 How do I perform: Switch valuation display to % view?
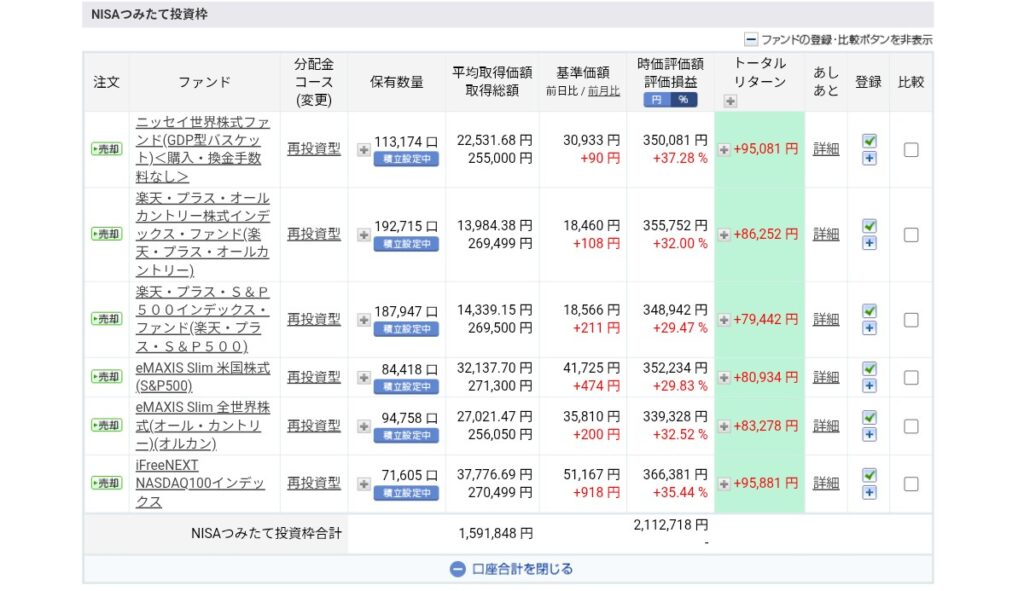(682, 100)
